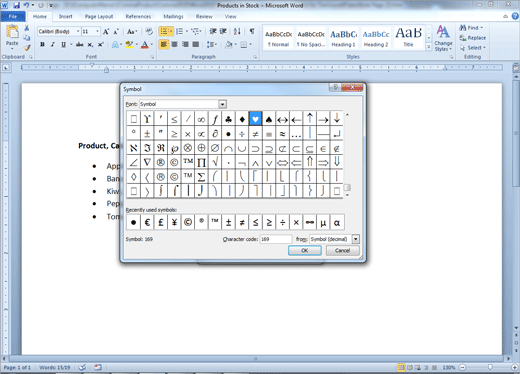Screen dimensions: 520x374
Task: Click the Shrink Font icon
Action: 116,32
